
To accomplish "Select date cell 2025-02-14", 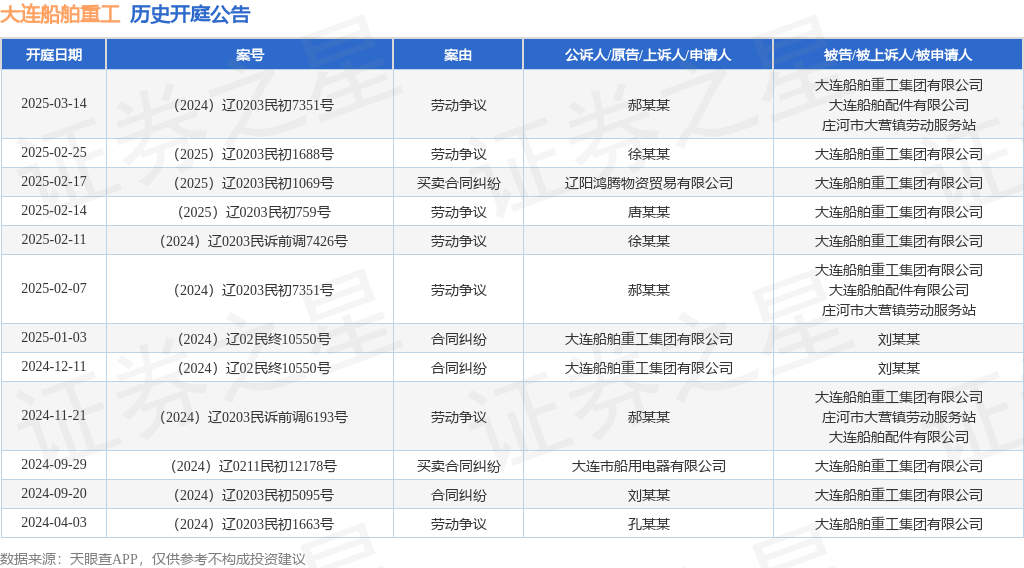I will [x=54, y=211].
